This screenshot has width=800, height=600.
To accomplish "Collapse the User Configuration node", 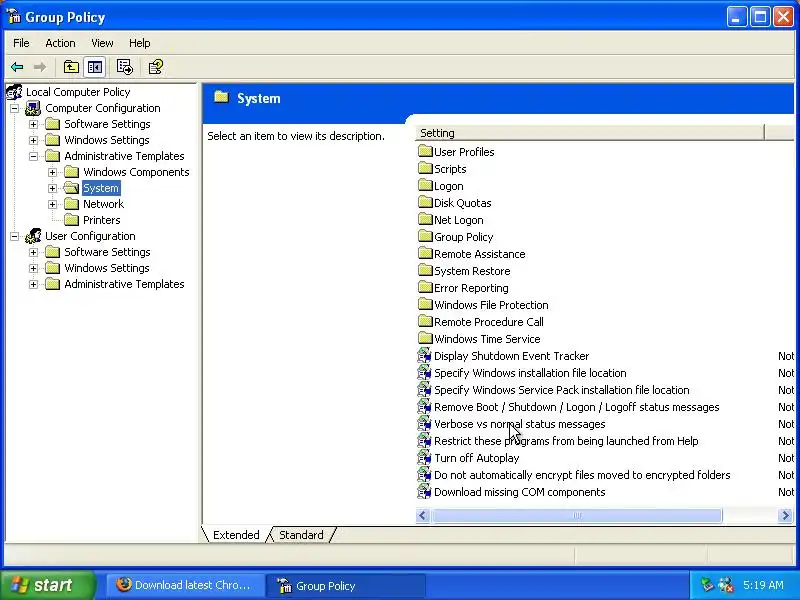I will pos(14,236).
